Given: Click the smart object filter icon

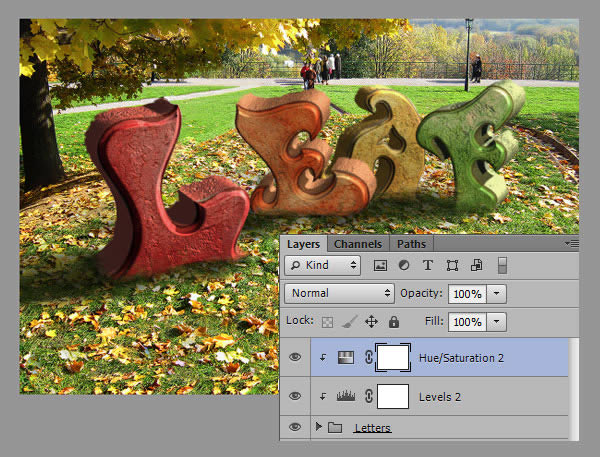Looking at the screenshot, I should [x=477, y=266].
